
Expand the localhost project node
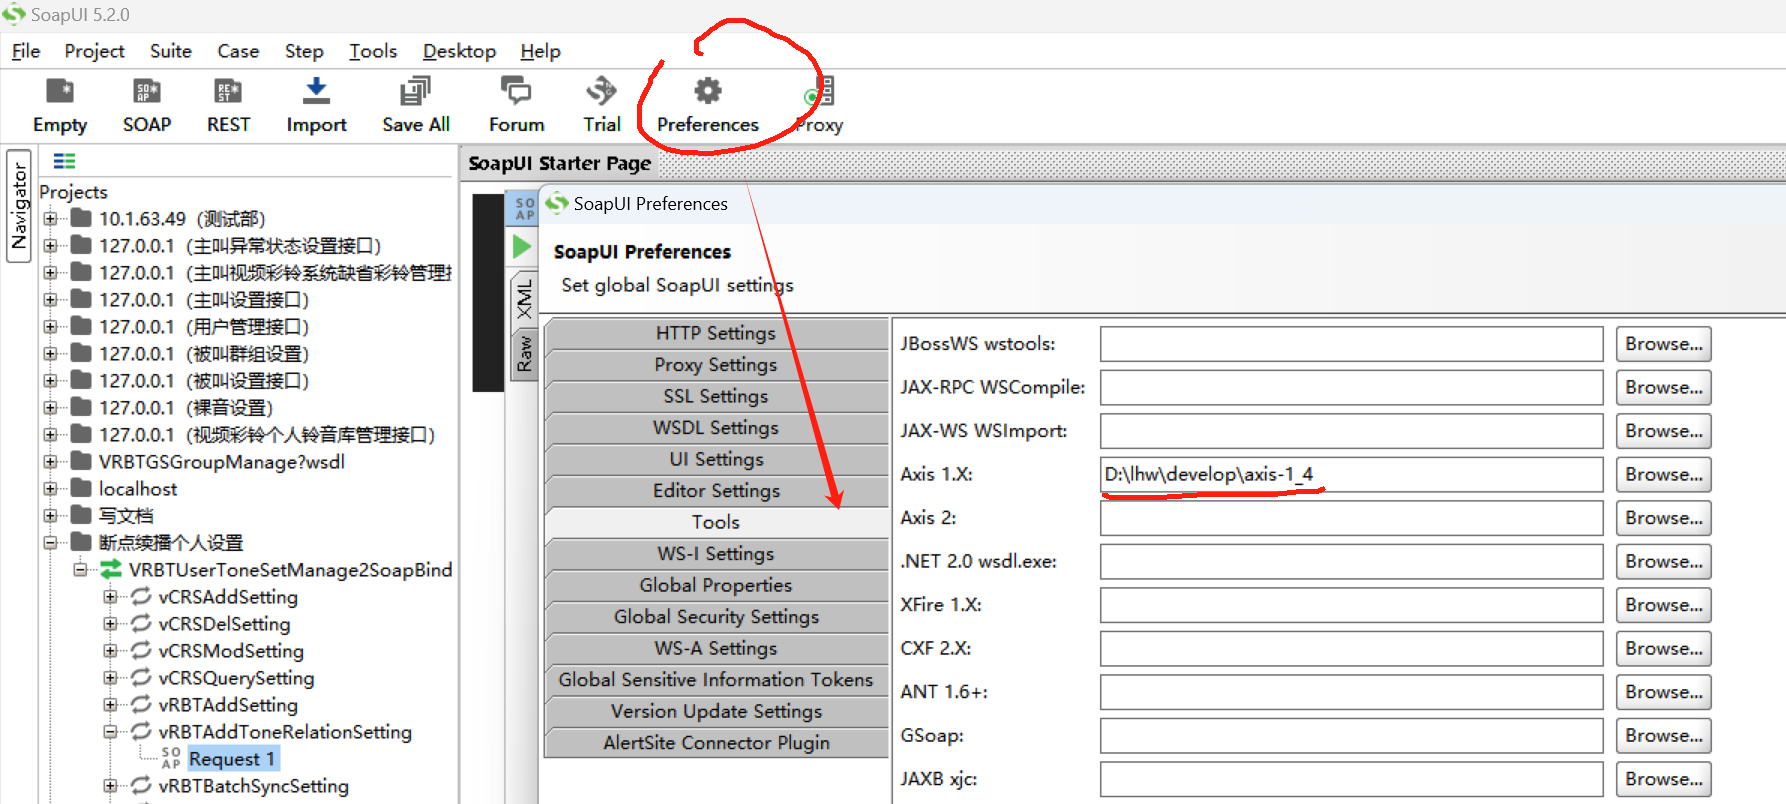click(x=50, y=488)
